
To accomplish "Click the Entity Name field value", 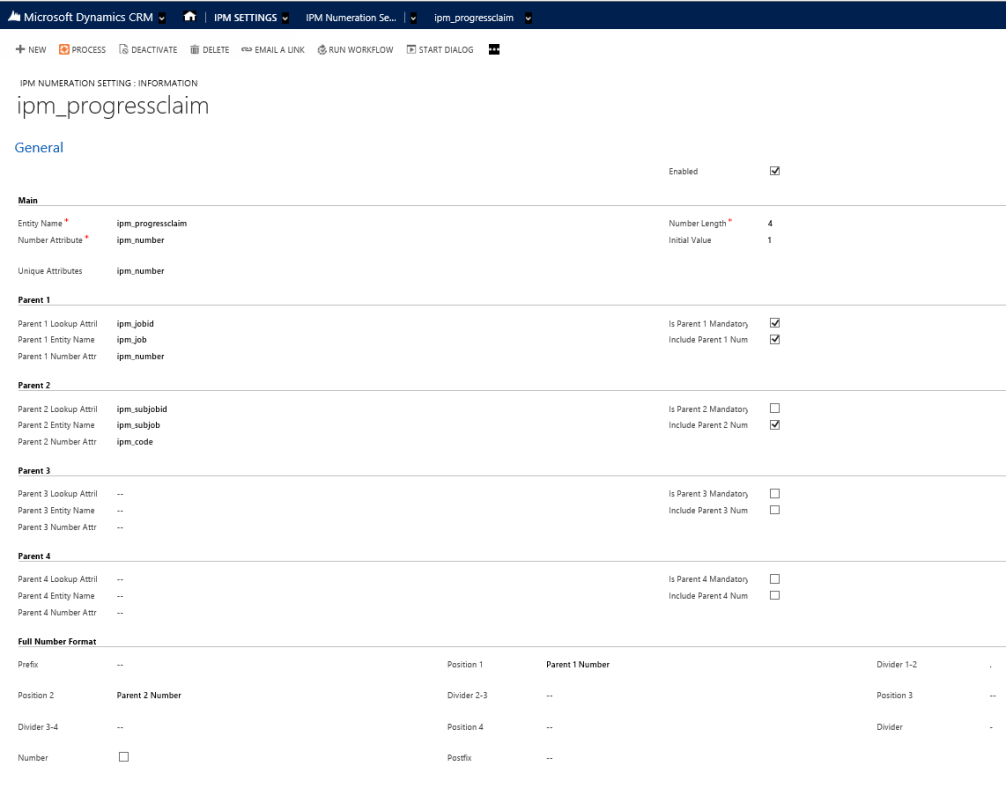I will pos(152,224).
